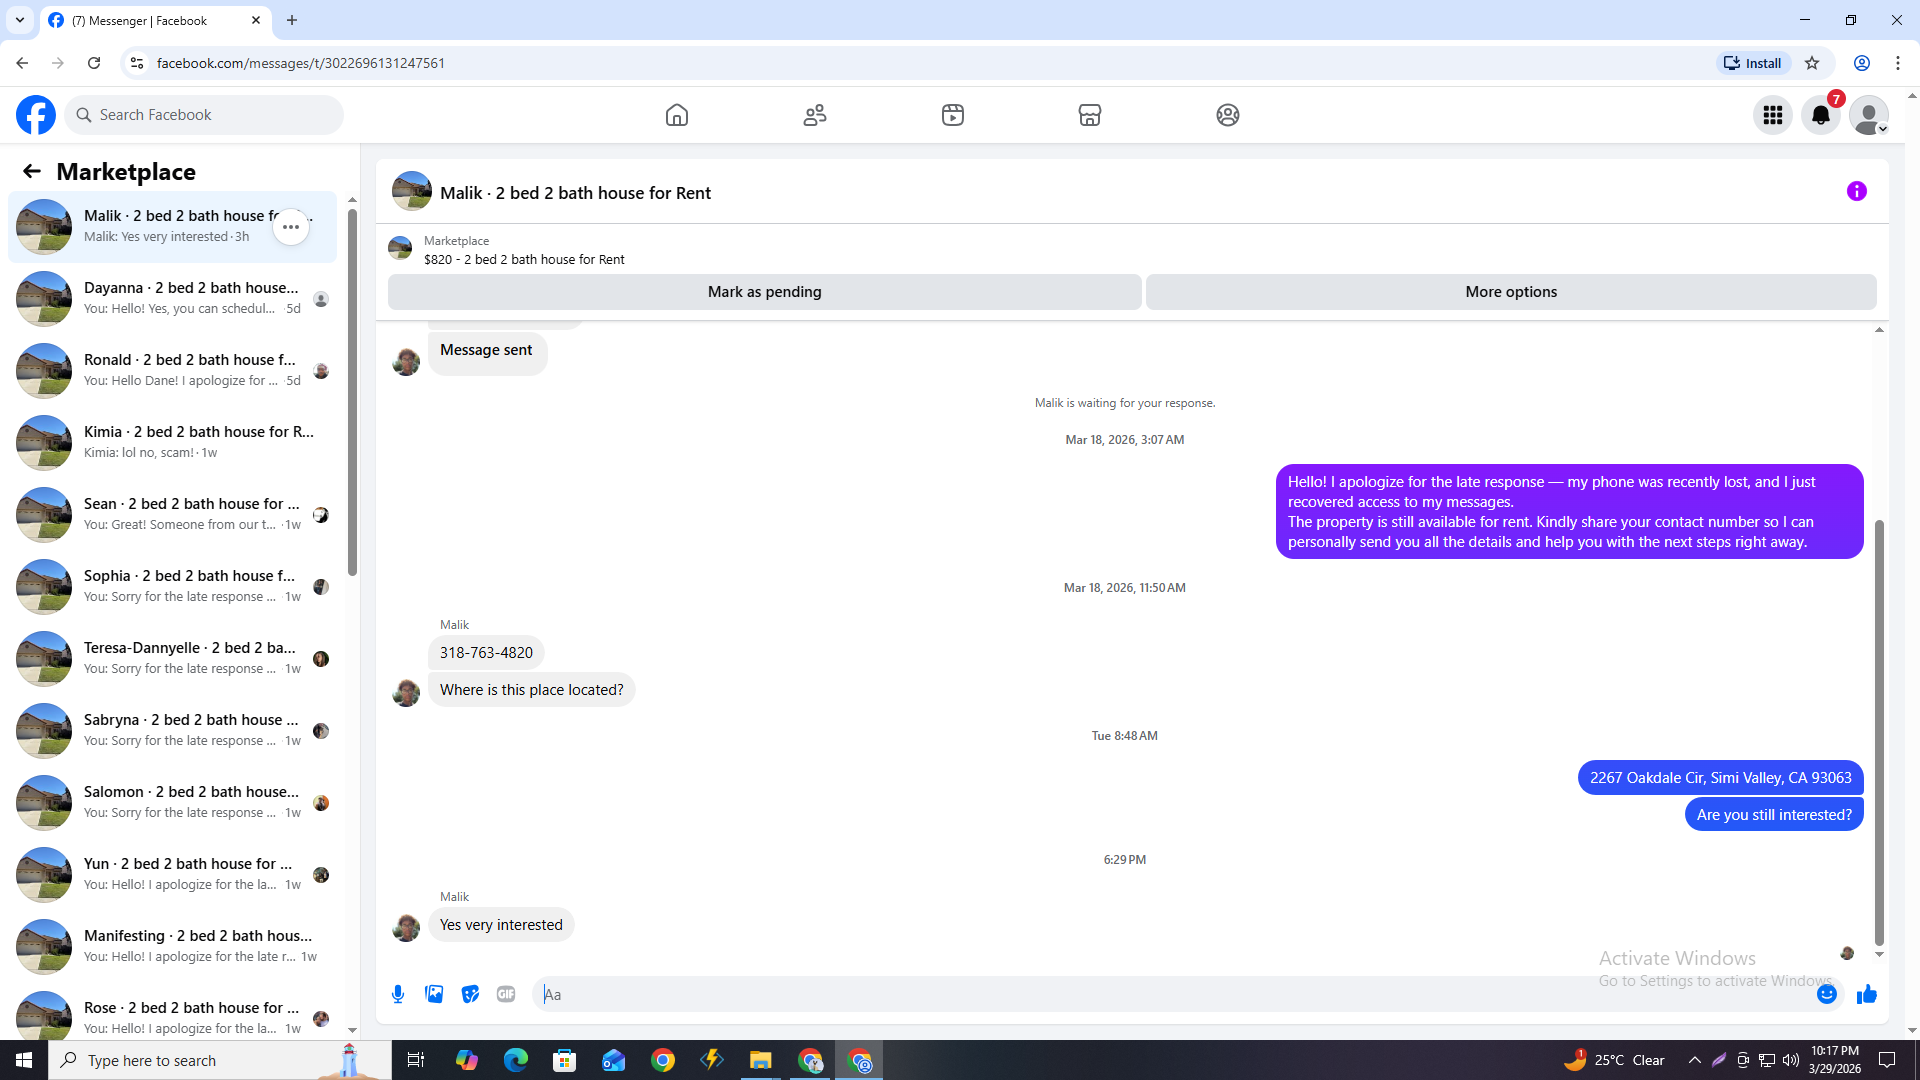The height and width of the screenshot is (1080, 1920).
Task: Open conversation information panel
Action: (1857, 191)
